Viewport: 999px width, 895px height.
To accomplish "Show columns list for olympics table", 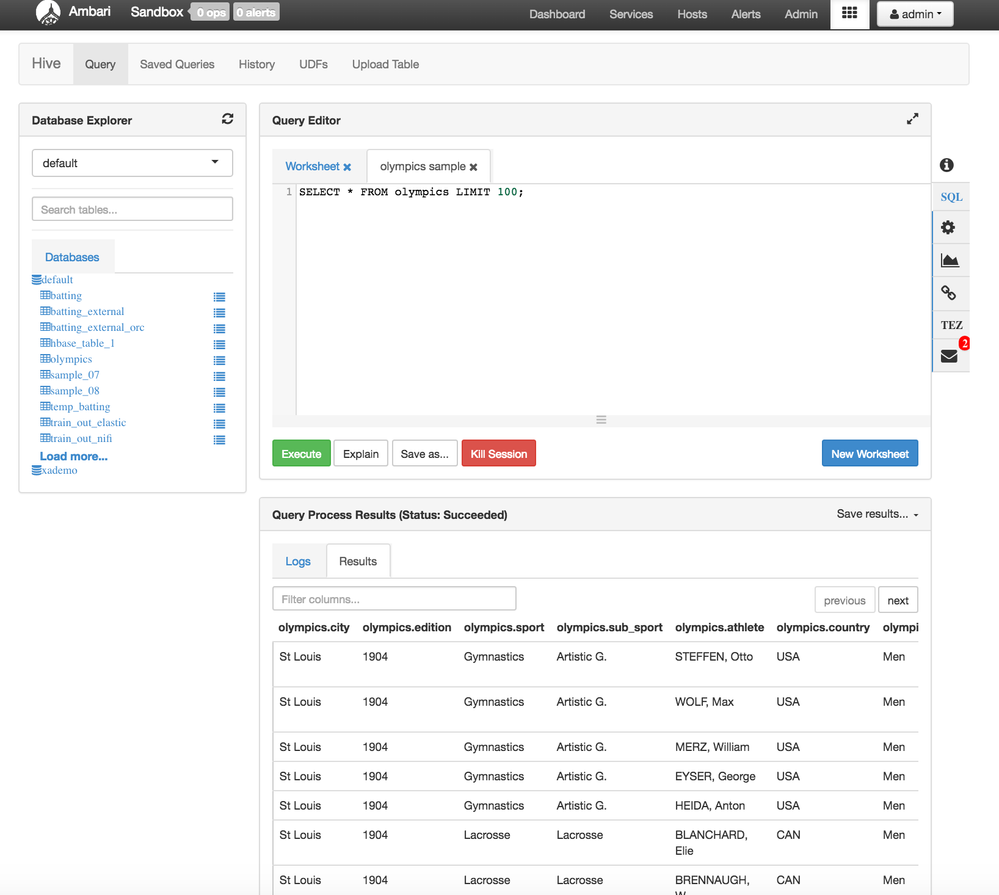I will 219,361.
